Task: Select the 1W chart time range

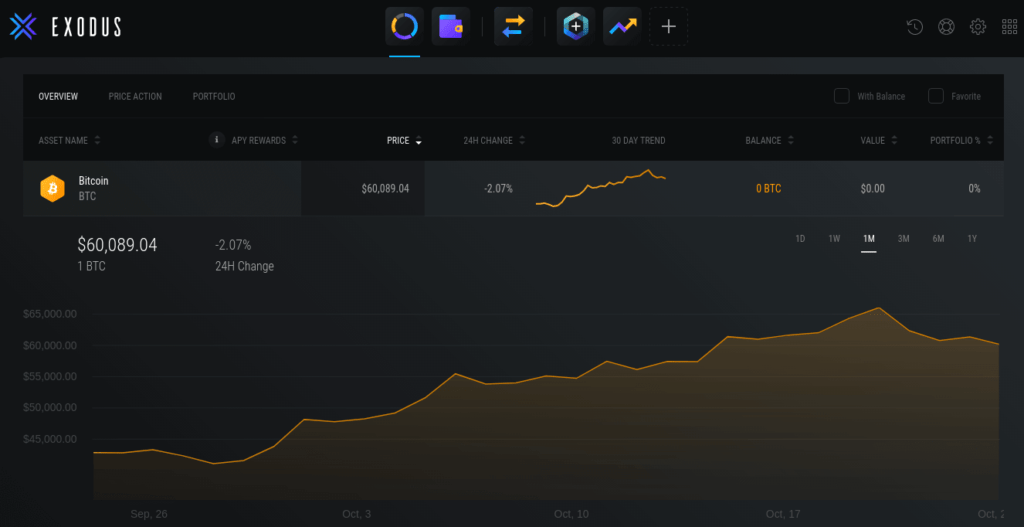Action: click(834, 238)
